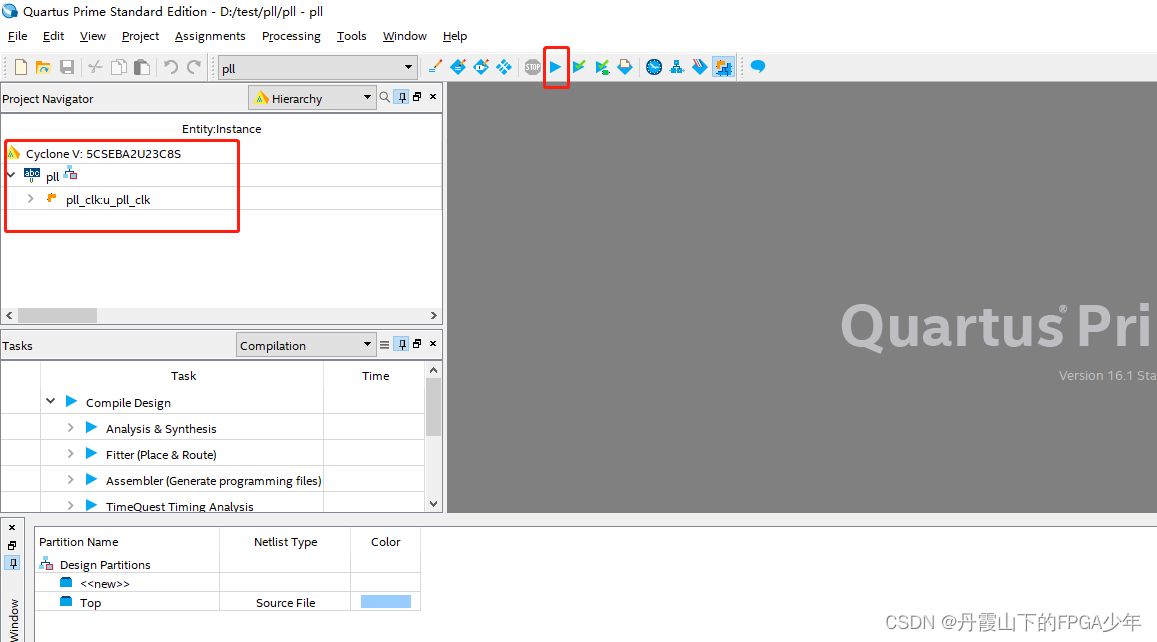Open the Tasks panel list-menu icon
This screenshot has height=642, width=1157.
point(384,344)
